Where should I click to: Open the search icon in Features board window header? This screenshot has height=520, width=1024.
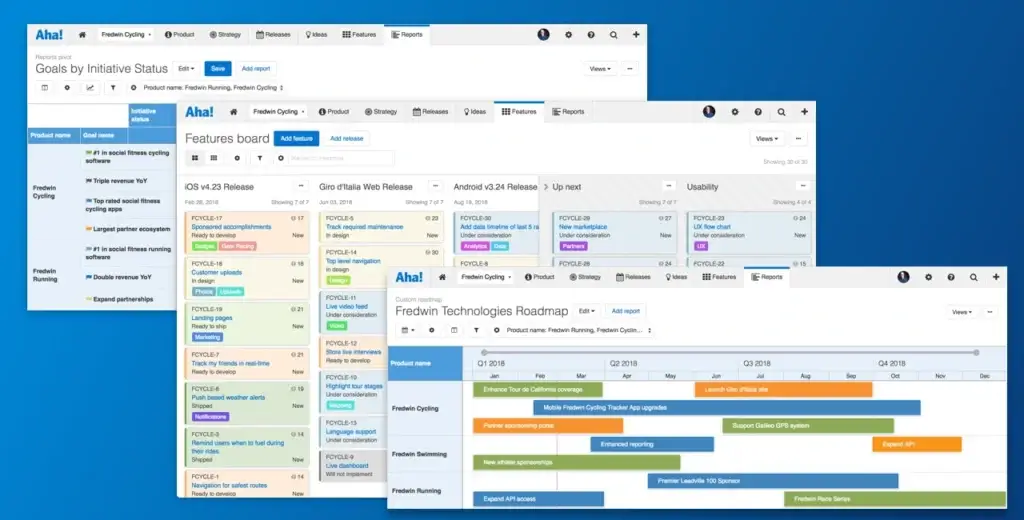pos(781,112)
